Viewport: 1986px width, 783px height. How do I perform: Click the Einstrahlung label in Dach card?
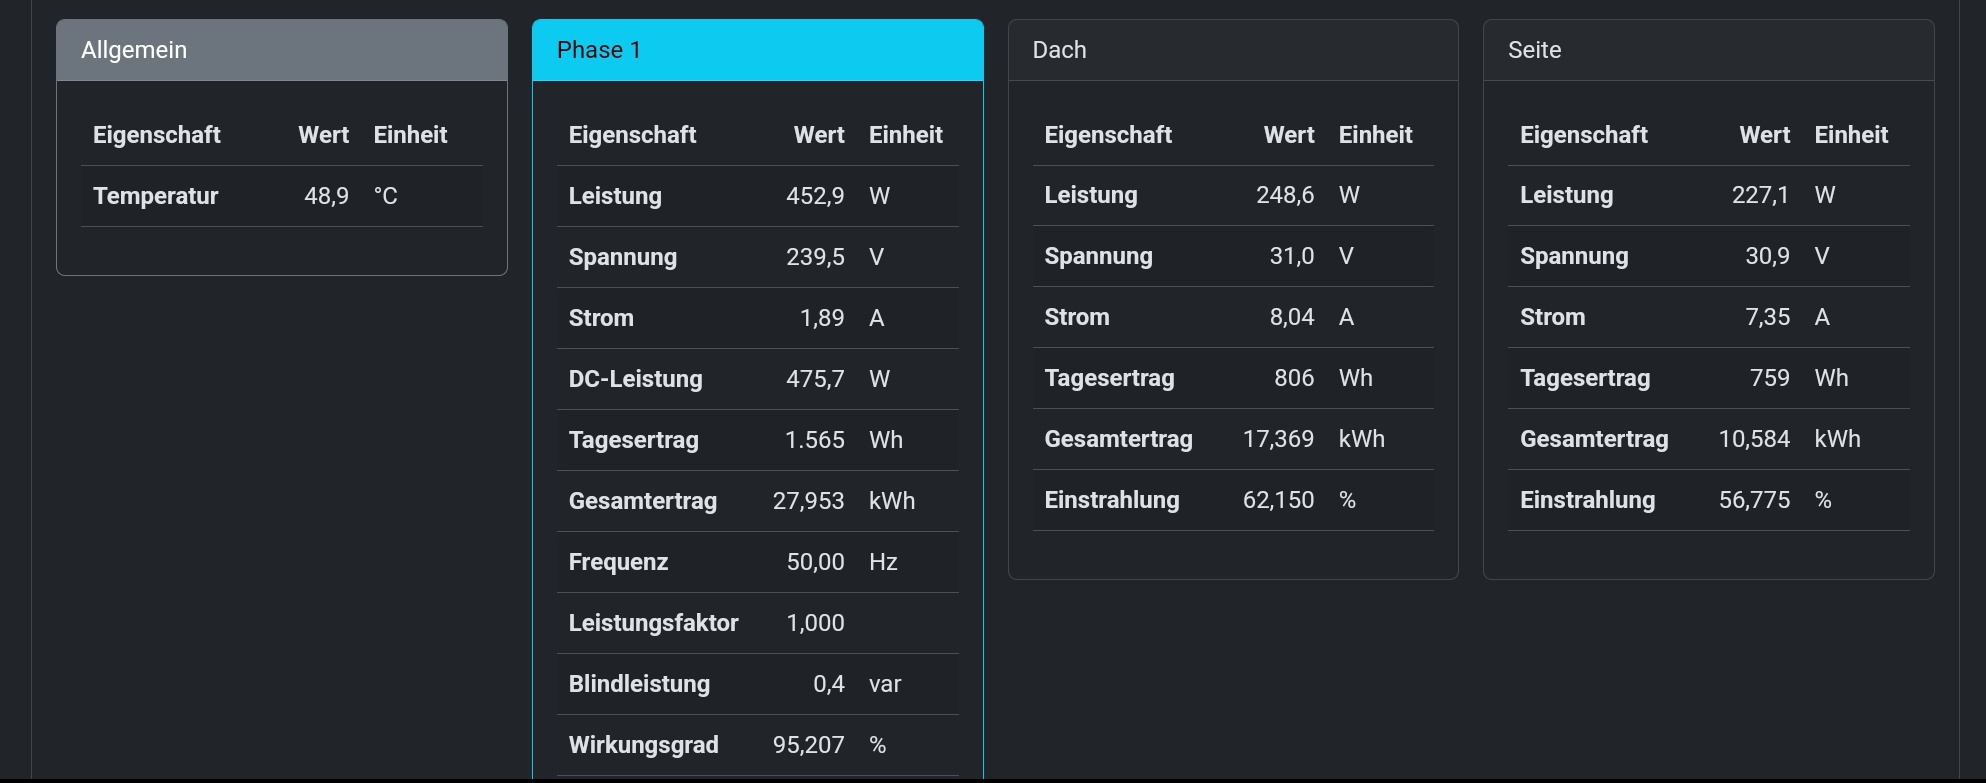1112,500
